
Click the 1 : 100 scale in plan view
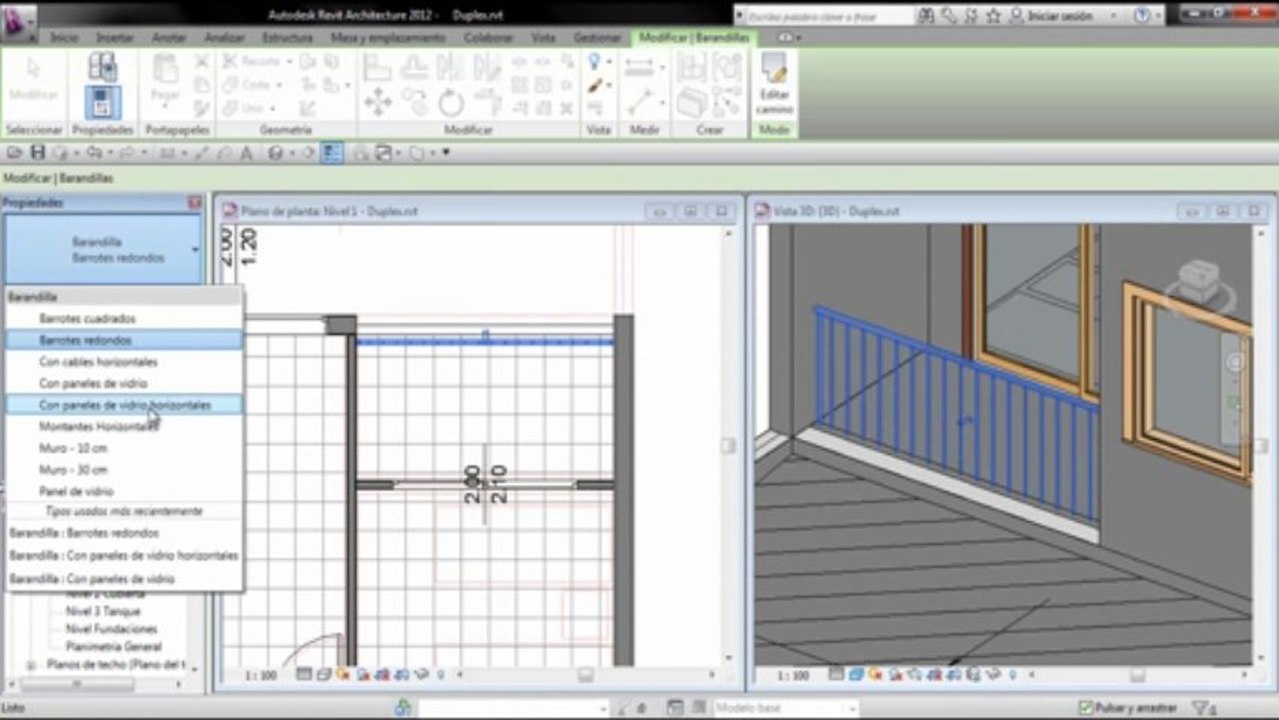tap(261, 676)
